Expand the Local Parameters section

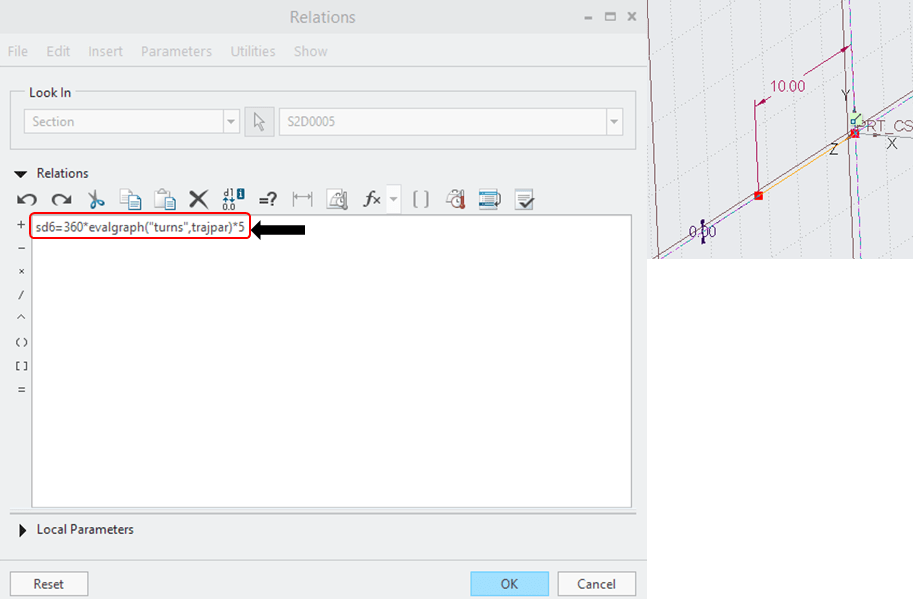pyautogui.click(x=23, y=530)
